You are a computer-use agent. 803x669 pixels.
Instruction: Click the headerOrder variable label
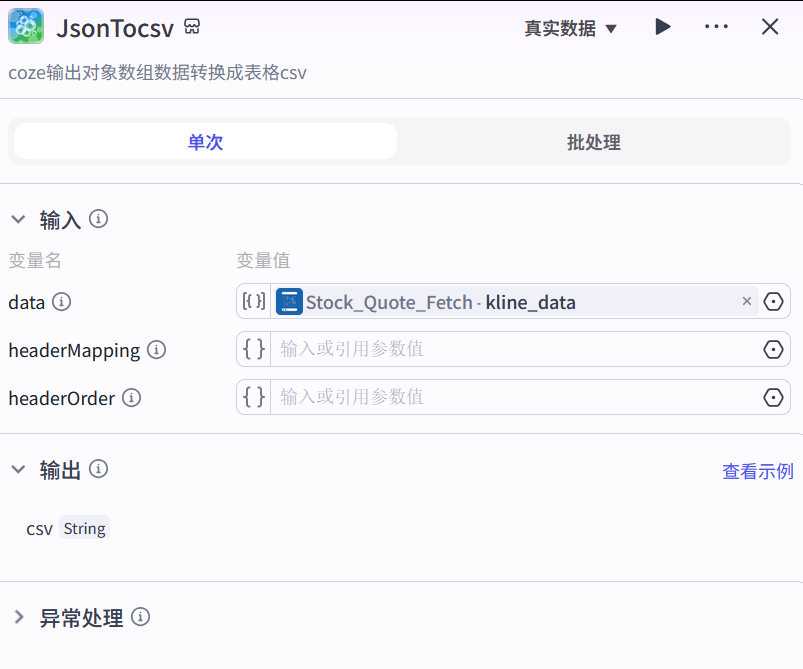(x=62, y=399)
